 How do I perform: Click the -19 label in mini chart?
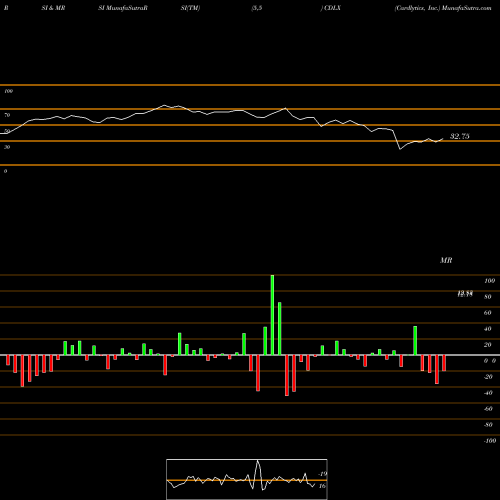pyautogui.click(x=322, y=474)
